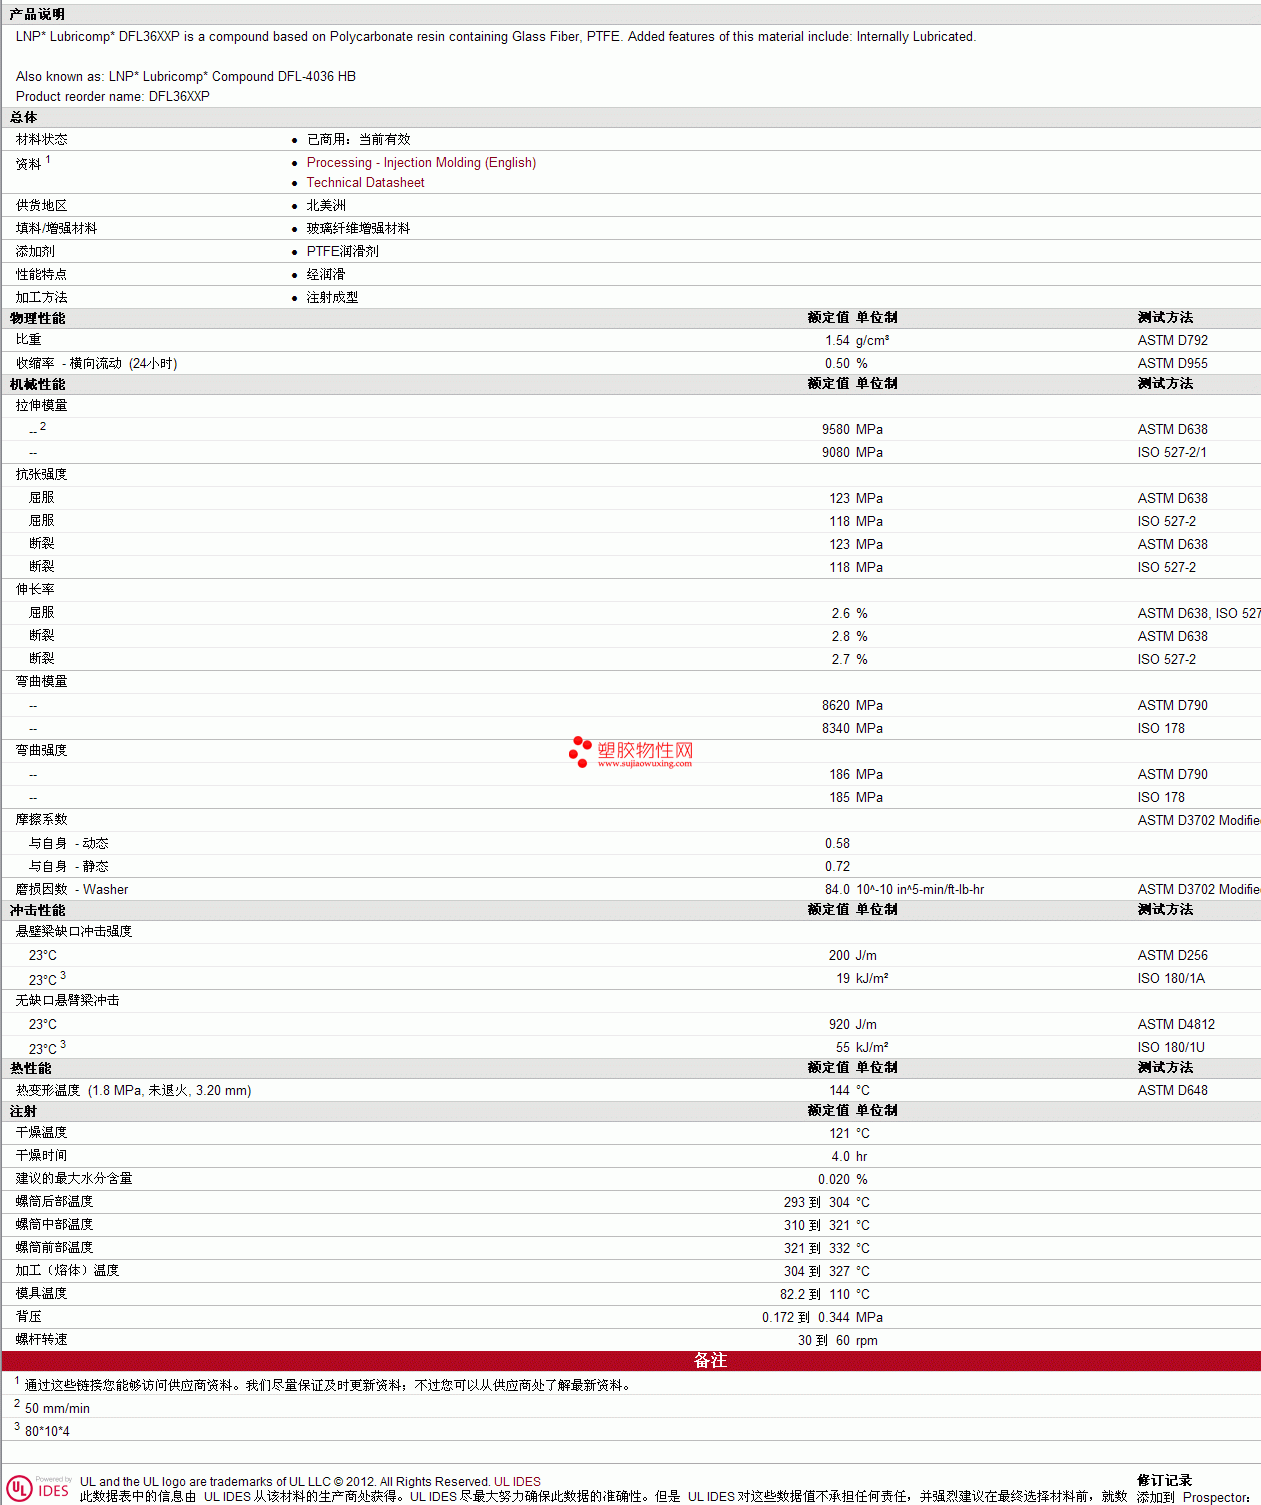Click the PTFE润滑剂 additive entry
This screenshot has width=1261, height=1505.
pyautogui.click(x=342, y=251)
